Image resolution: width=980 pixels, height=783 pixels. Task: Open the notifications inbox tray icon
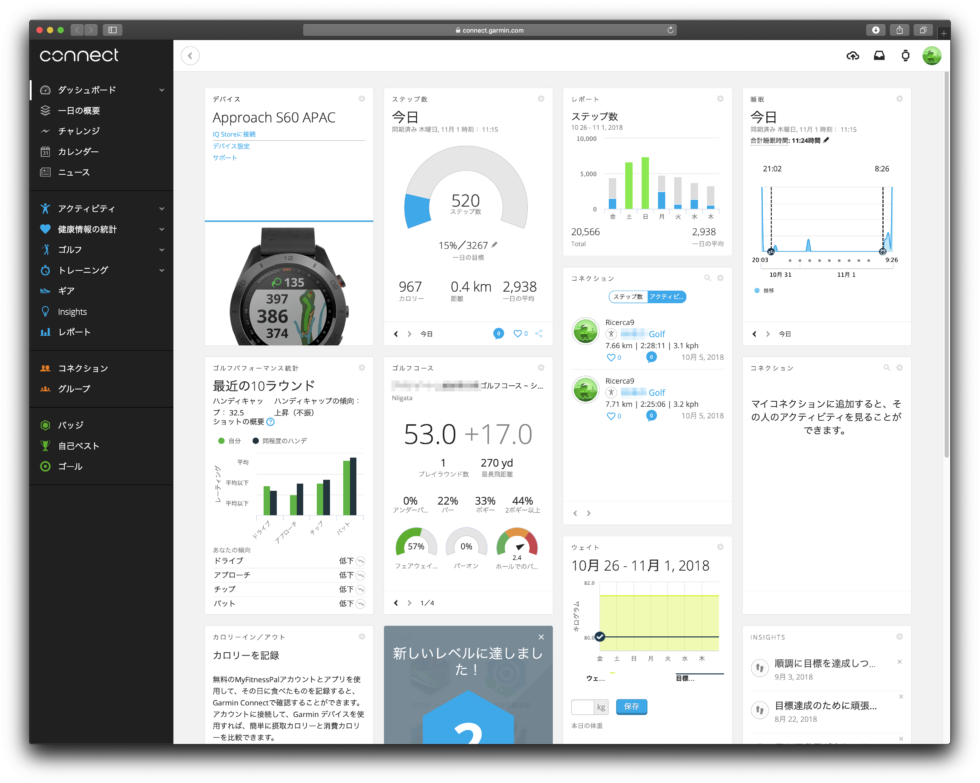(x=879, y=56)
